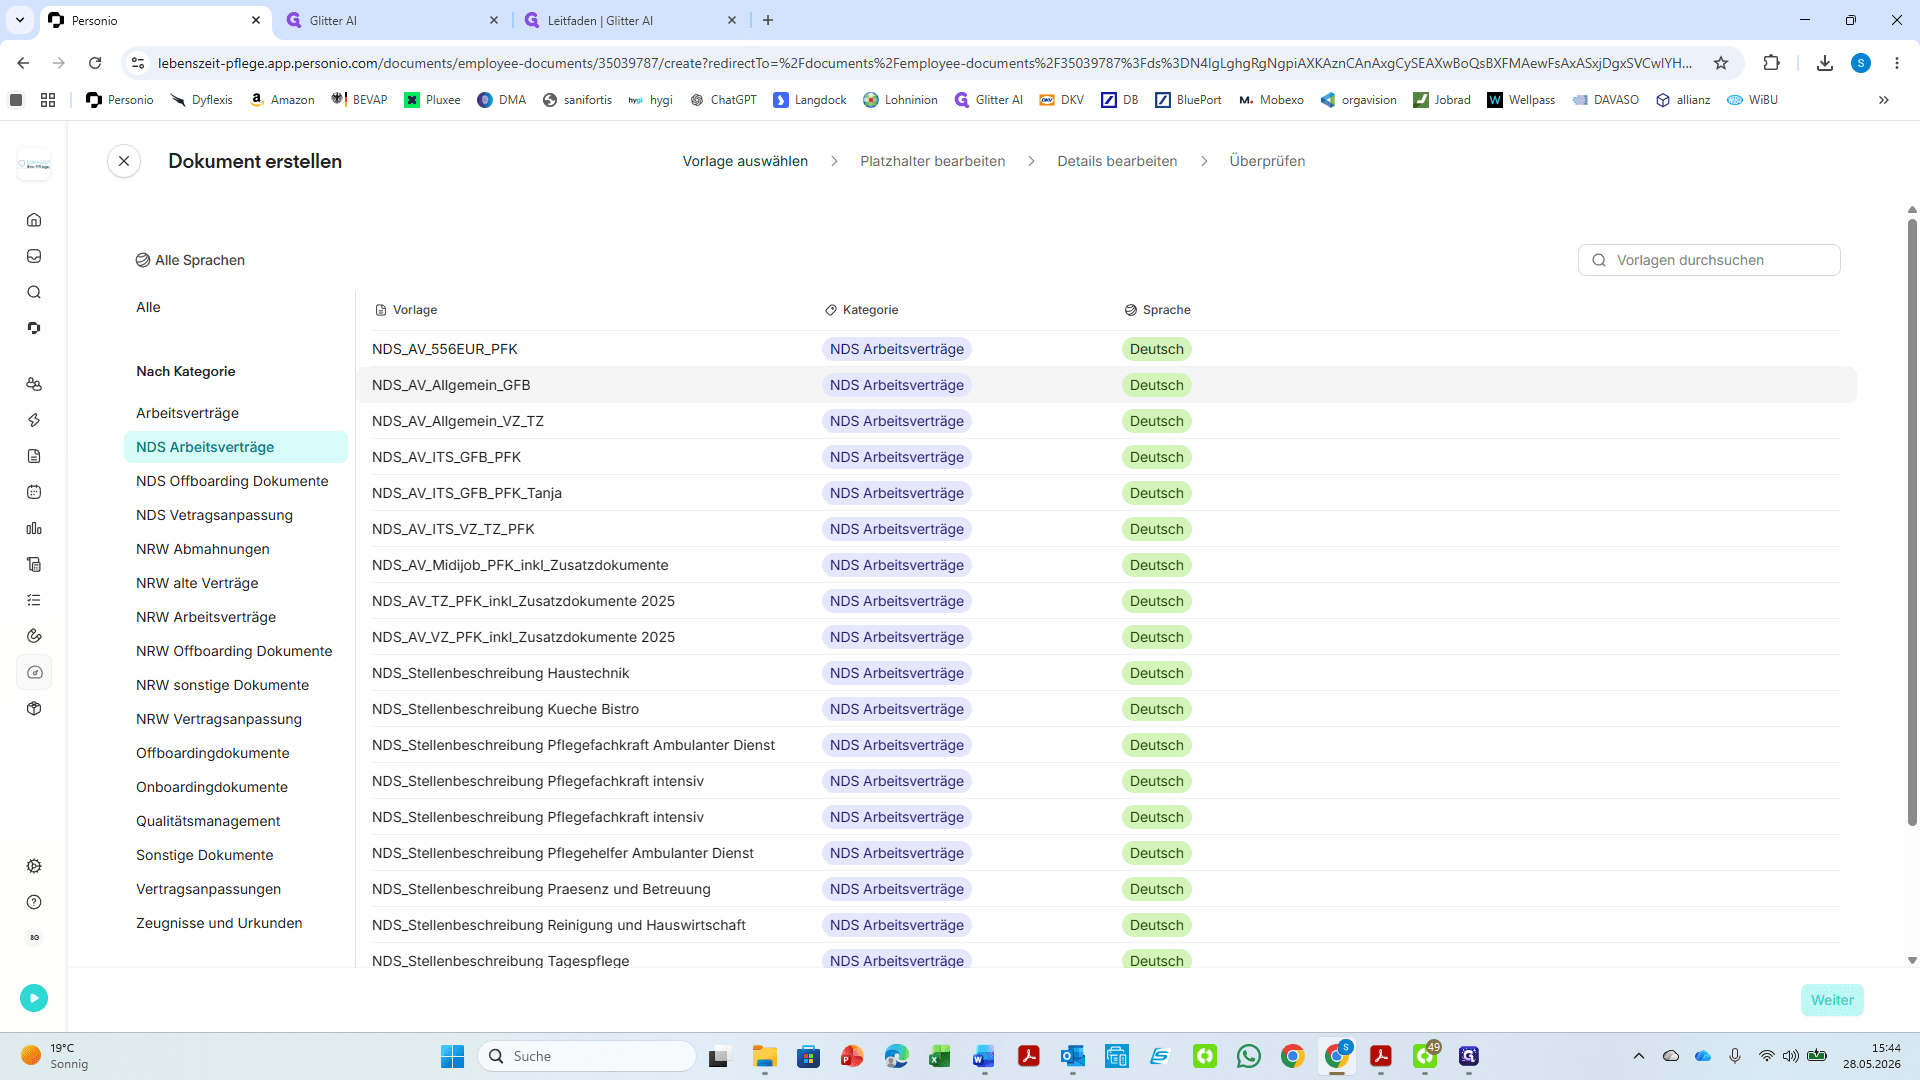Open employees icon in sidebar
Screen dimensions: 1920x1080
click(x=34, y=384)
